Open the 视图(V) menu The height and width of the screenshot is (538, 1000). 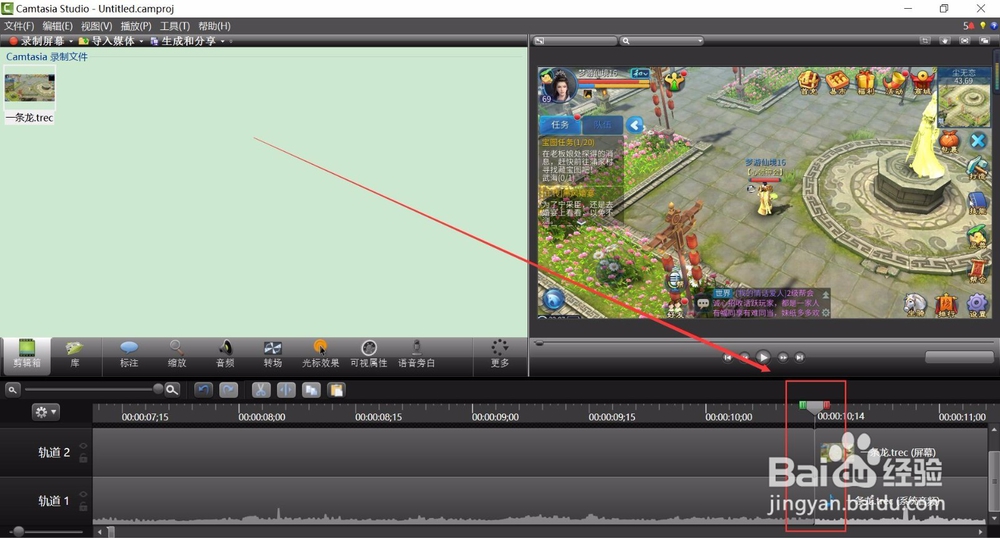[x=96, y=26]
